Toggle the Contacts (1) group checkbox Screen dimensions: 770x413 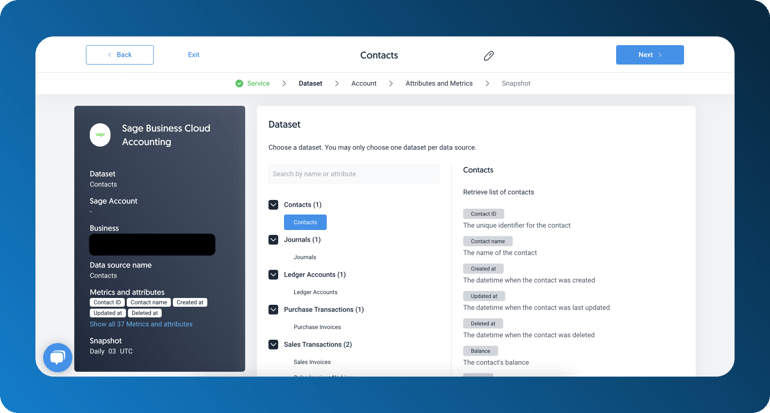(273, 205)
